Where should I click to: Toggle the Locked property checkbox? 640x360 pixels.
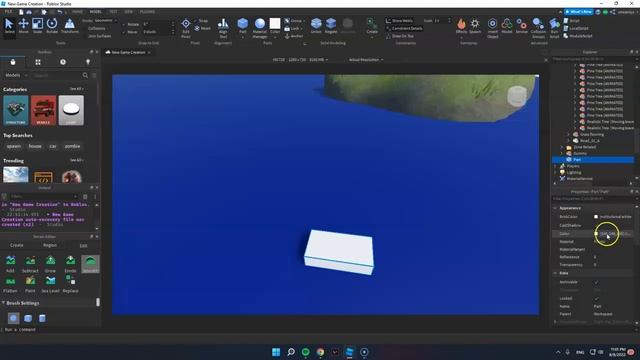(x=596, y=298)
